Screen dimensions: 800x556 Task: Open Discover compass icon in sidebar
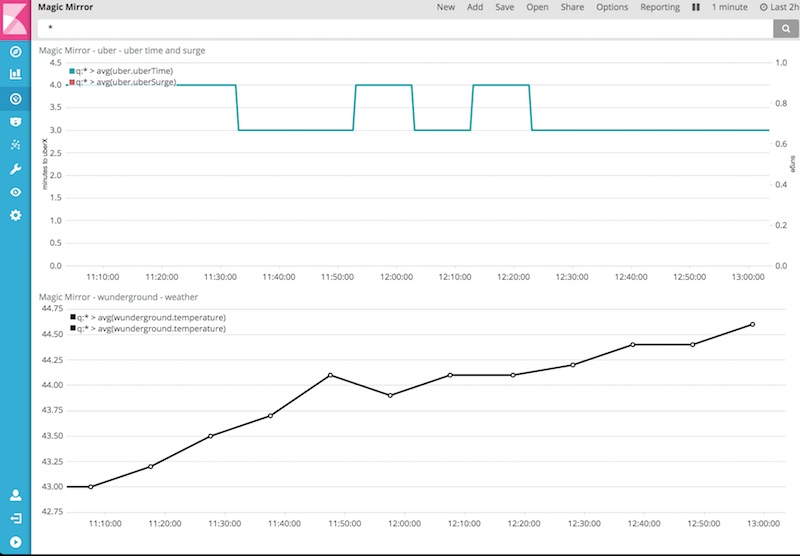[15, 52]
